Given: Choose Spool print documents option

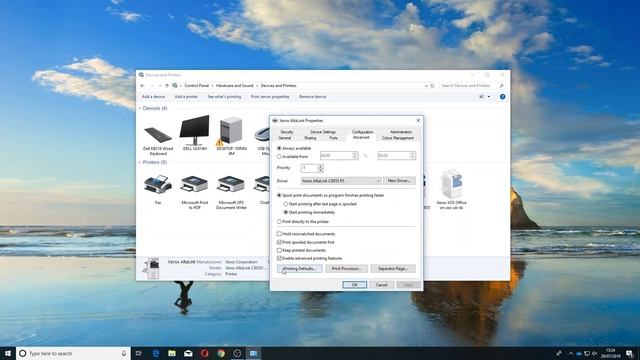Looking at the screenshot, I should pyautogui.click(x=279, y=195).
